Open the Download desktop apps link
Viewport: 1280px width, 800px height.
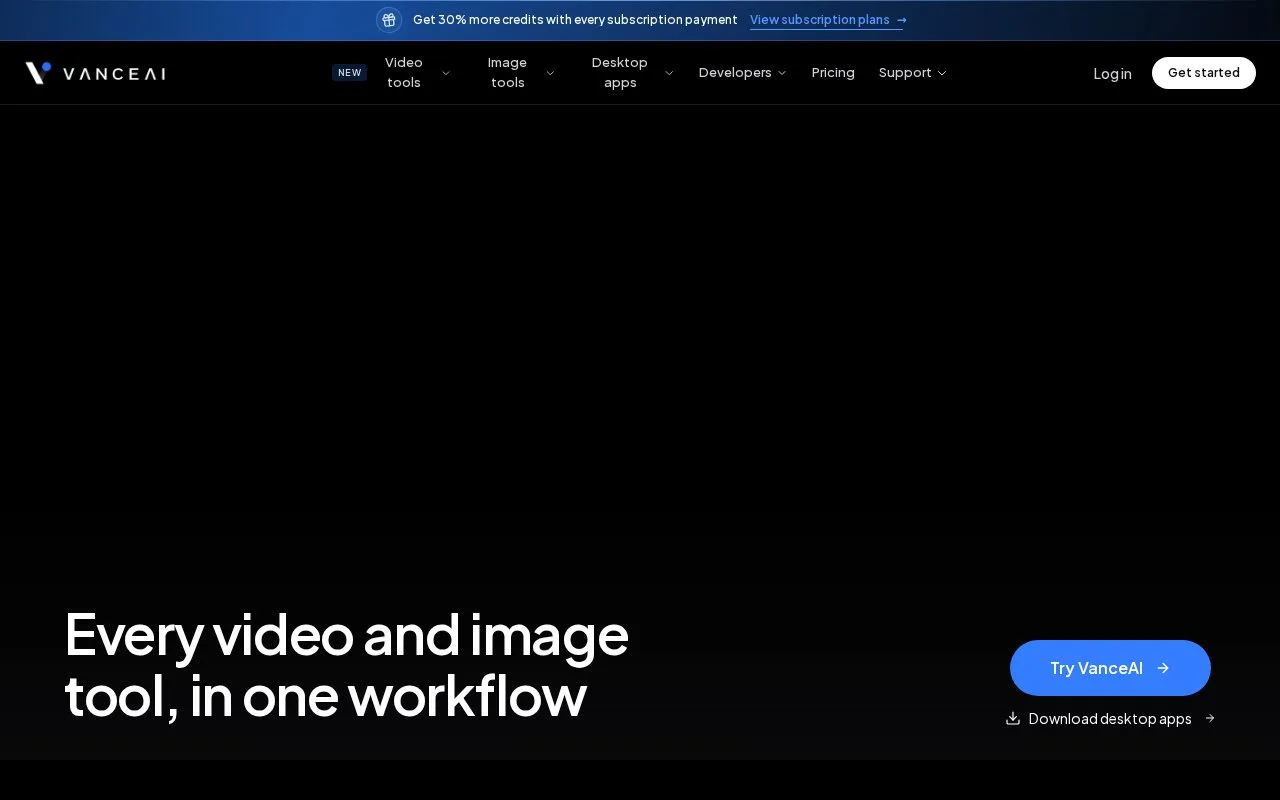click(x=1110, y=718)
